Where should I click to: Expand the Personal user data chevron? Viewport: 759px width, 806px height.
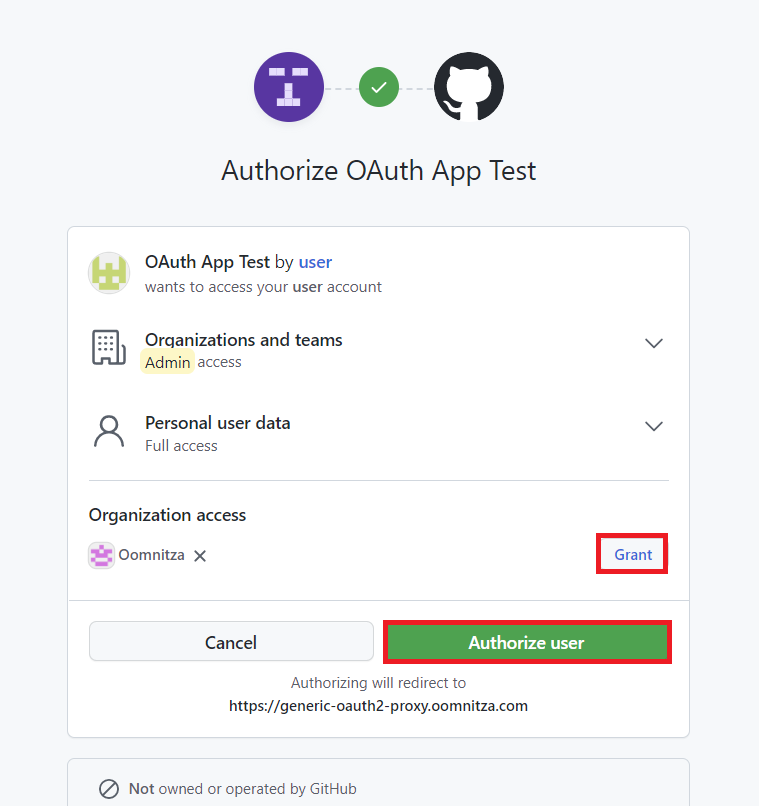click(654, 426)
